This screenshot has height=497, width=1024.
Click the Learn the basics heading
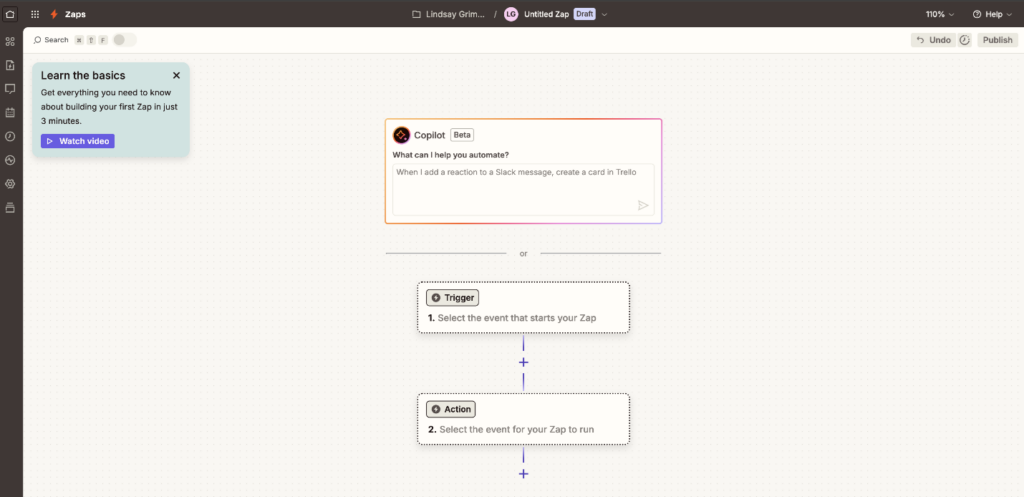(x=83, y=75)
